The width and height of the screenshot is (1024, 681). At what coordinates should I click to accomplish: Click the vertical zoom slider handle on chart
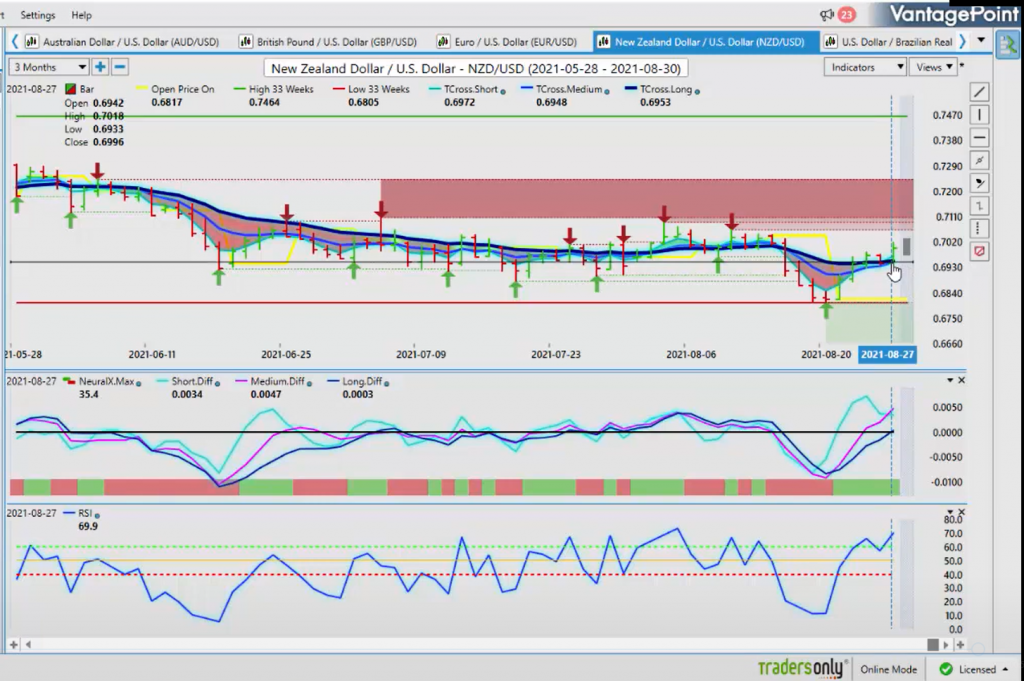[x=907, y=246]
